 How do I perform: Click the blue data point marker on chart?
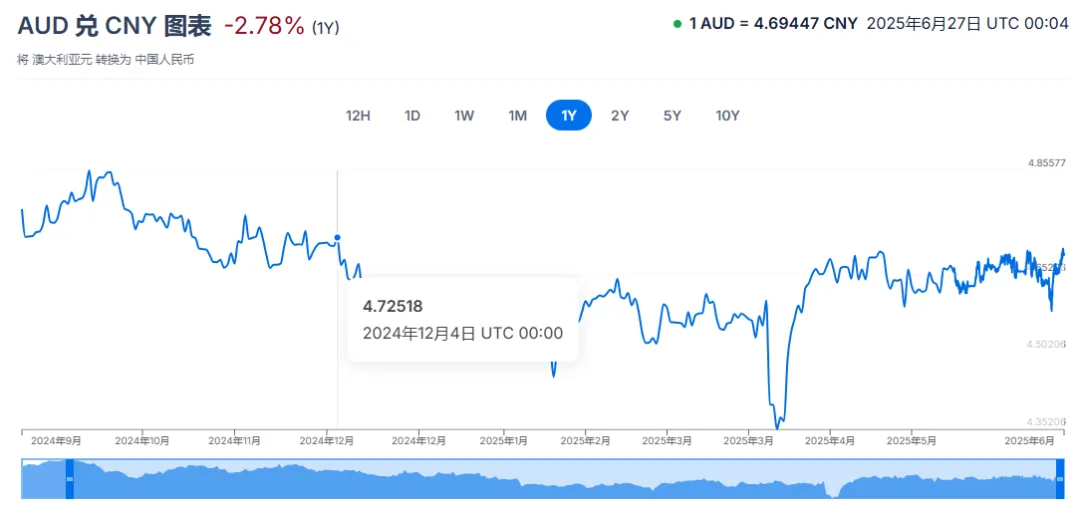click(337, 238)
